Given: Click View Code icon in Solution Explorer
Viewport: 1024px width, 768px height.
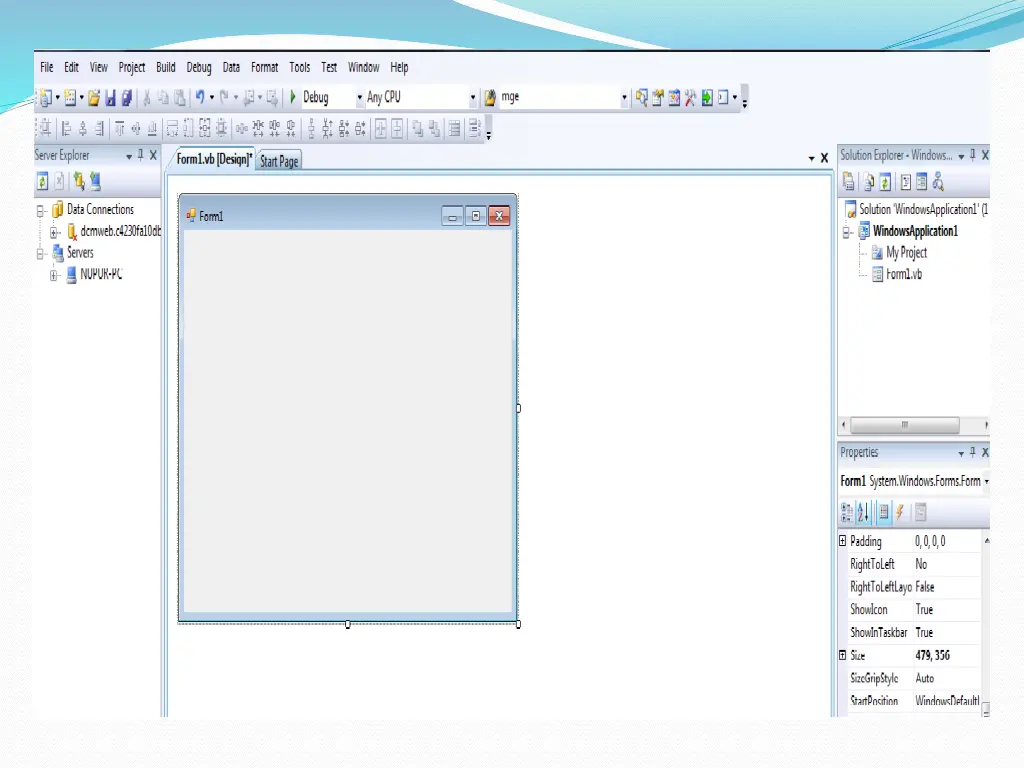Looking at the screenshot, I should (906, 182).
